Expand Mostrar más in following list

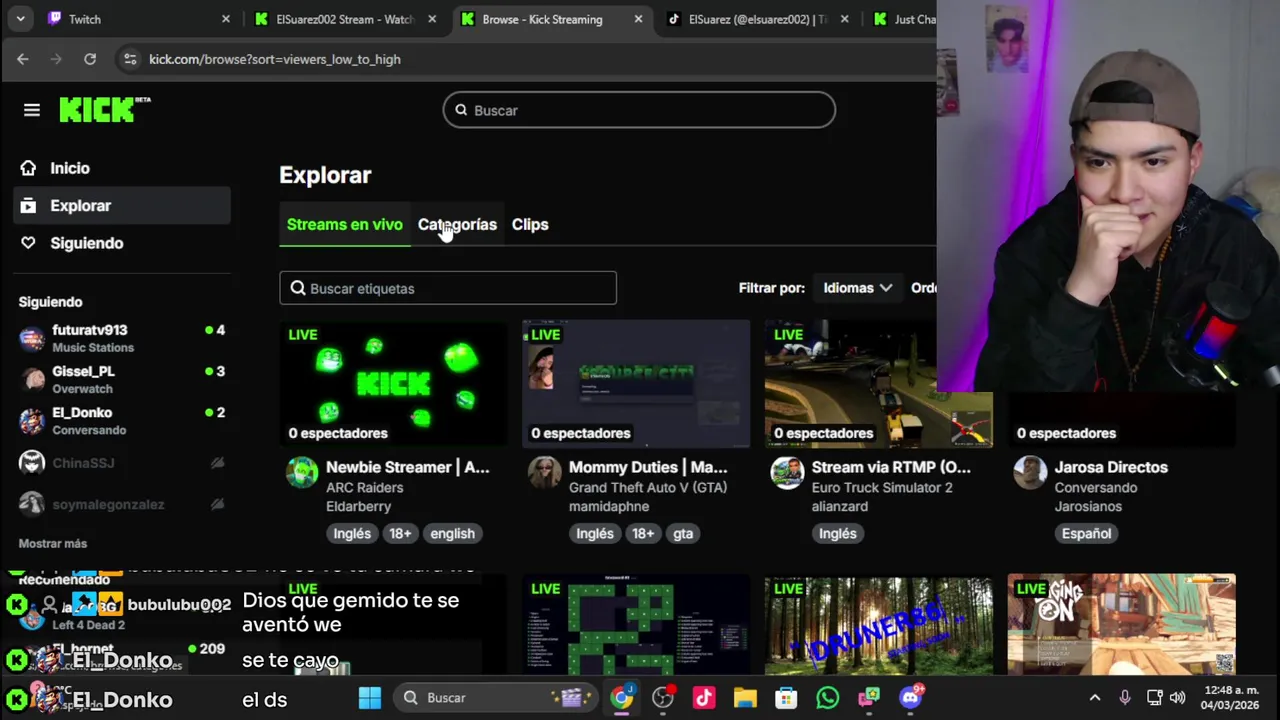[x=53, y=543]
